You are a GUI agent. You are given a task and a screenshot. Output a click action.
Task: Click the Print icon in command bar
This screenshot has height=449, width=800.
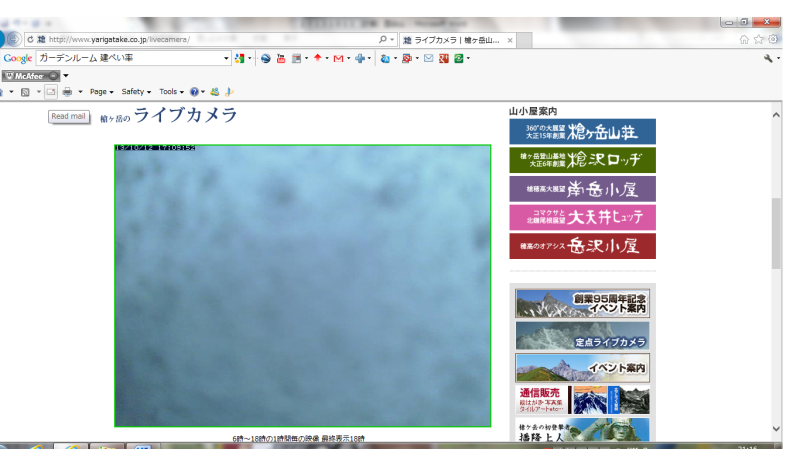point(67,91)
